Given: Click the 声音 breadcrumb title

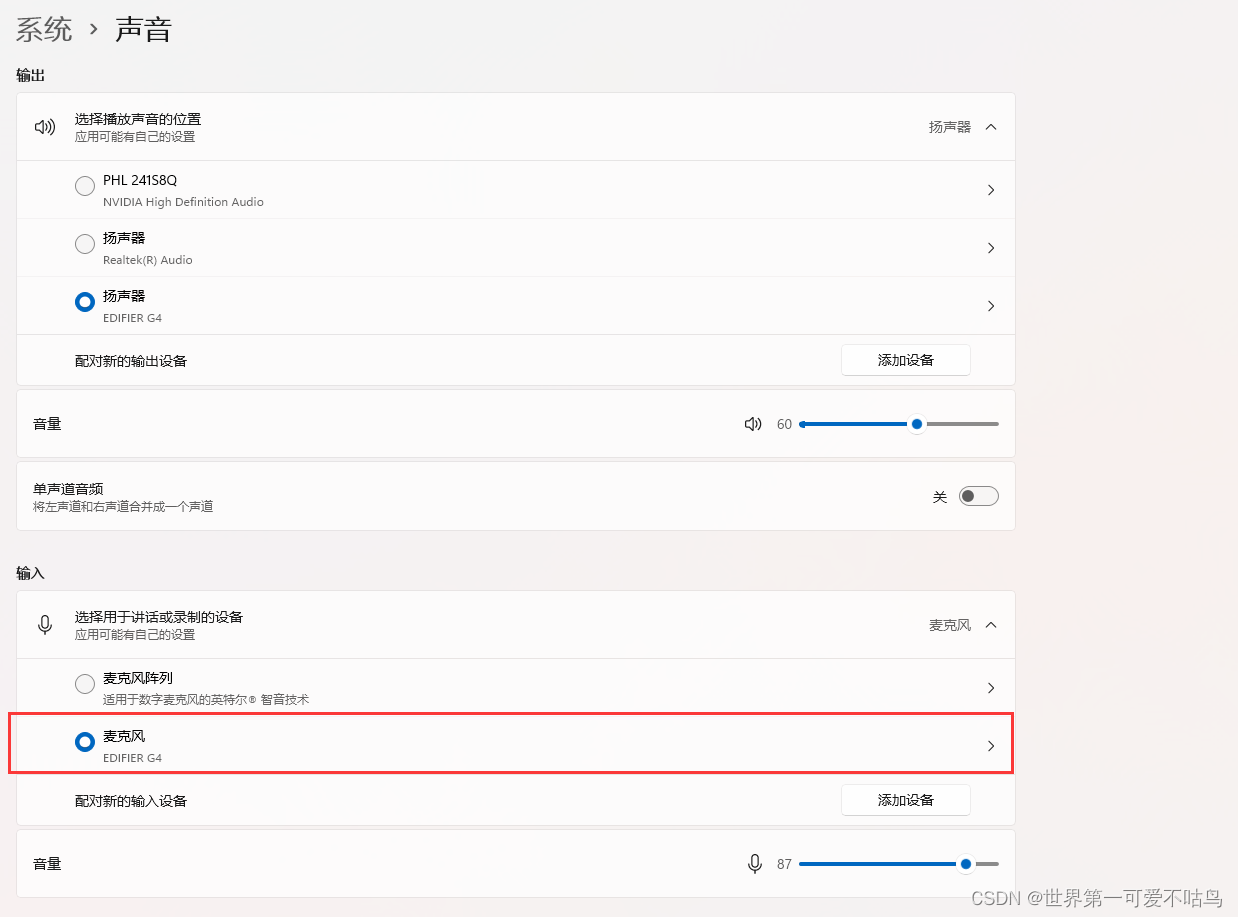Looking at the screenshot, I should (x=144, y=29).
